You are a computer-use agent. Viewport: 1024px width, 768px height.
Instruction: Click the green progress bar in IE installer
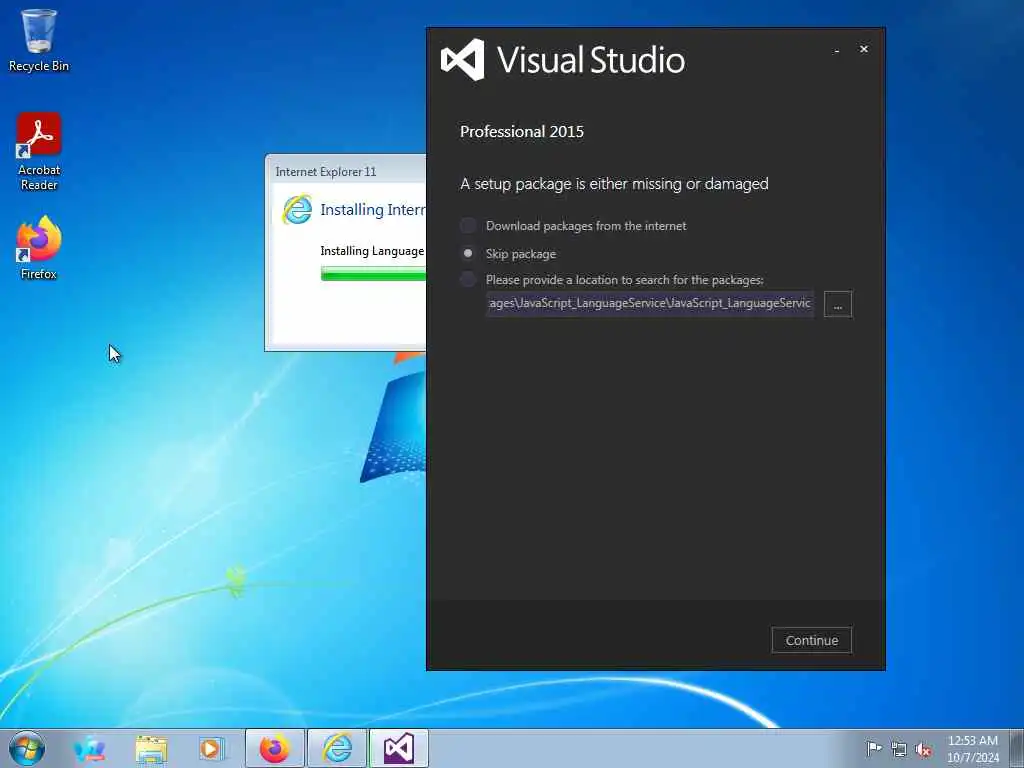373,274
